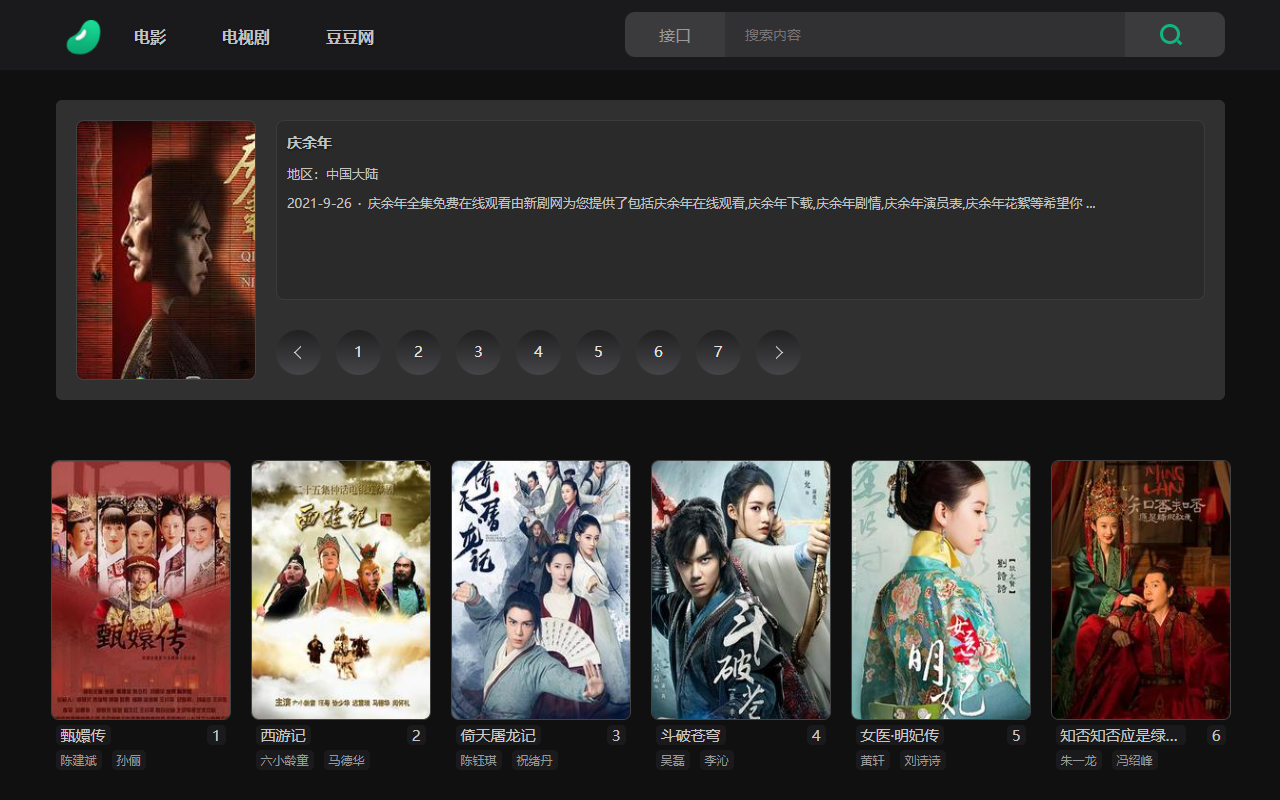
Task: Select the actor tag 刘诗诗
Action: pos(922,760)
